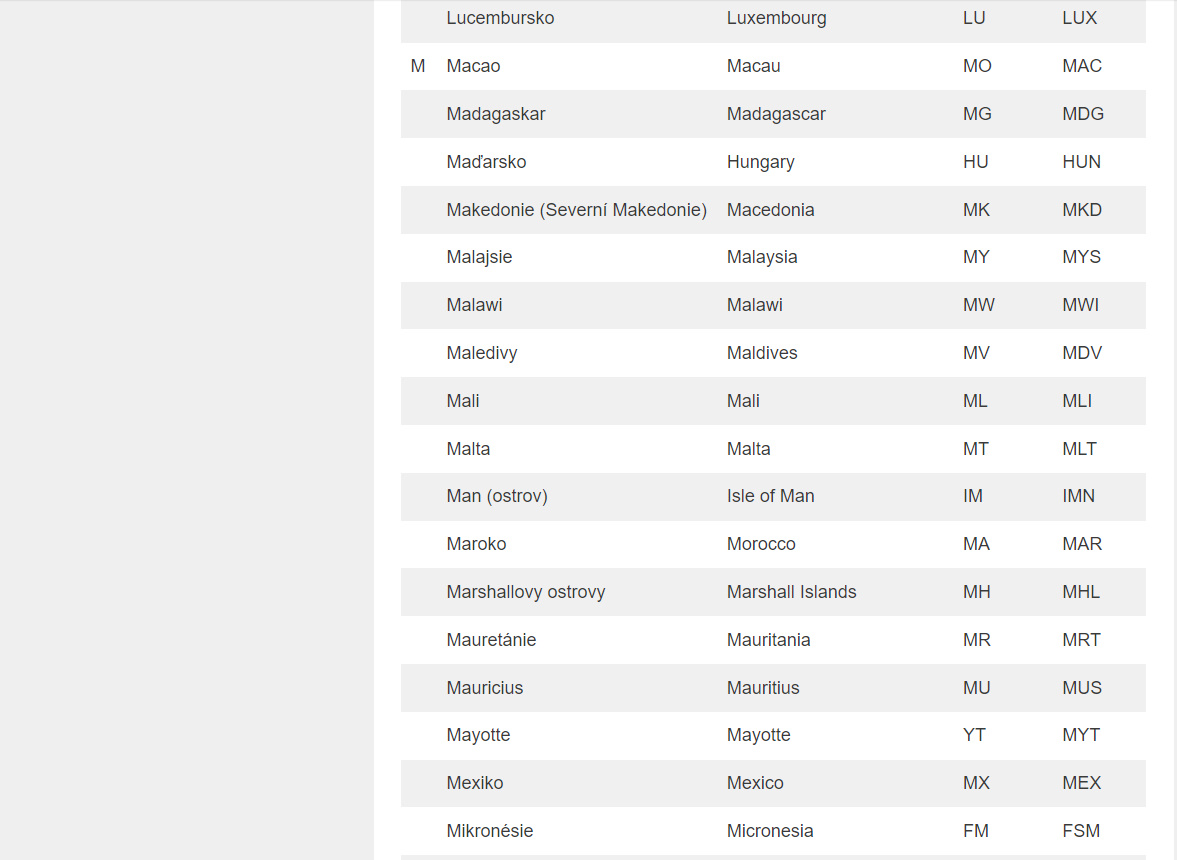Select the 'Malajsie' country name
The image size is (1177, 860).
point(479,257)
